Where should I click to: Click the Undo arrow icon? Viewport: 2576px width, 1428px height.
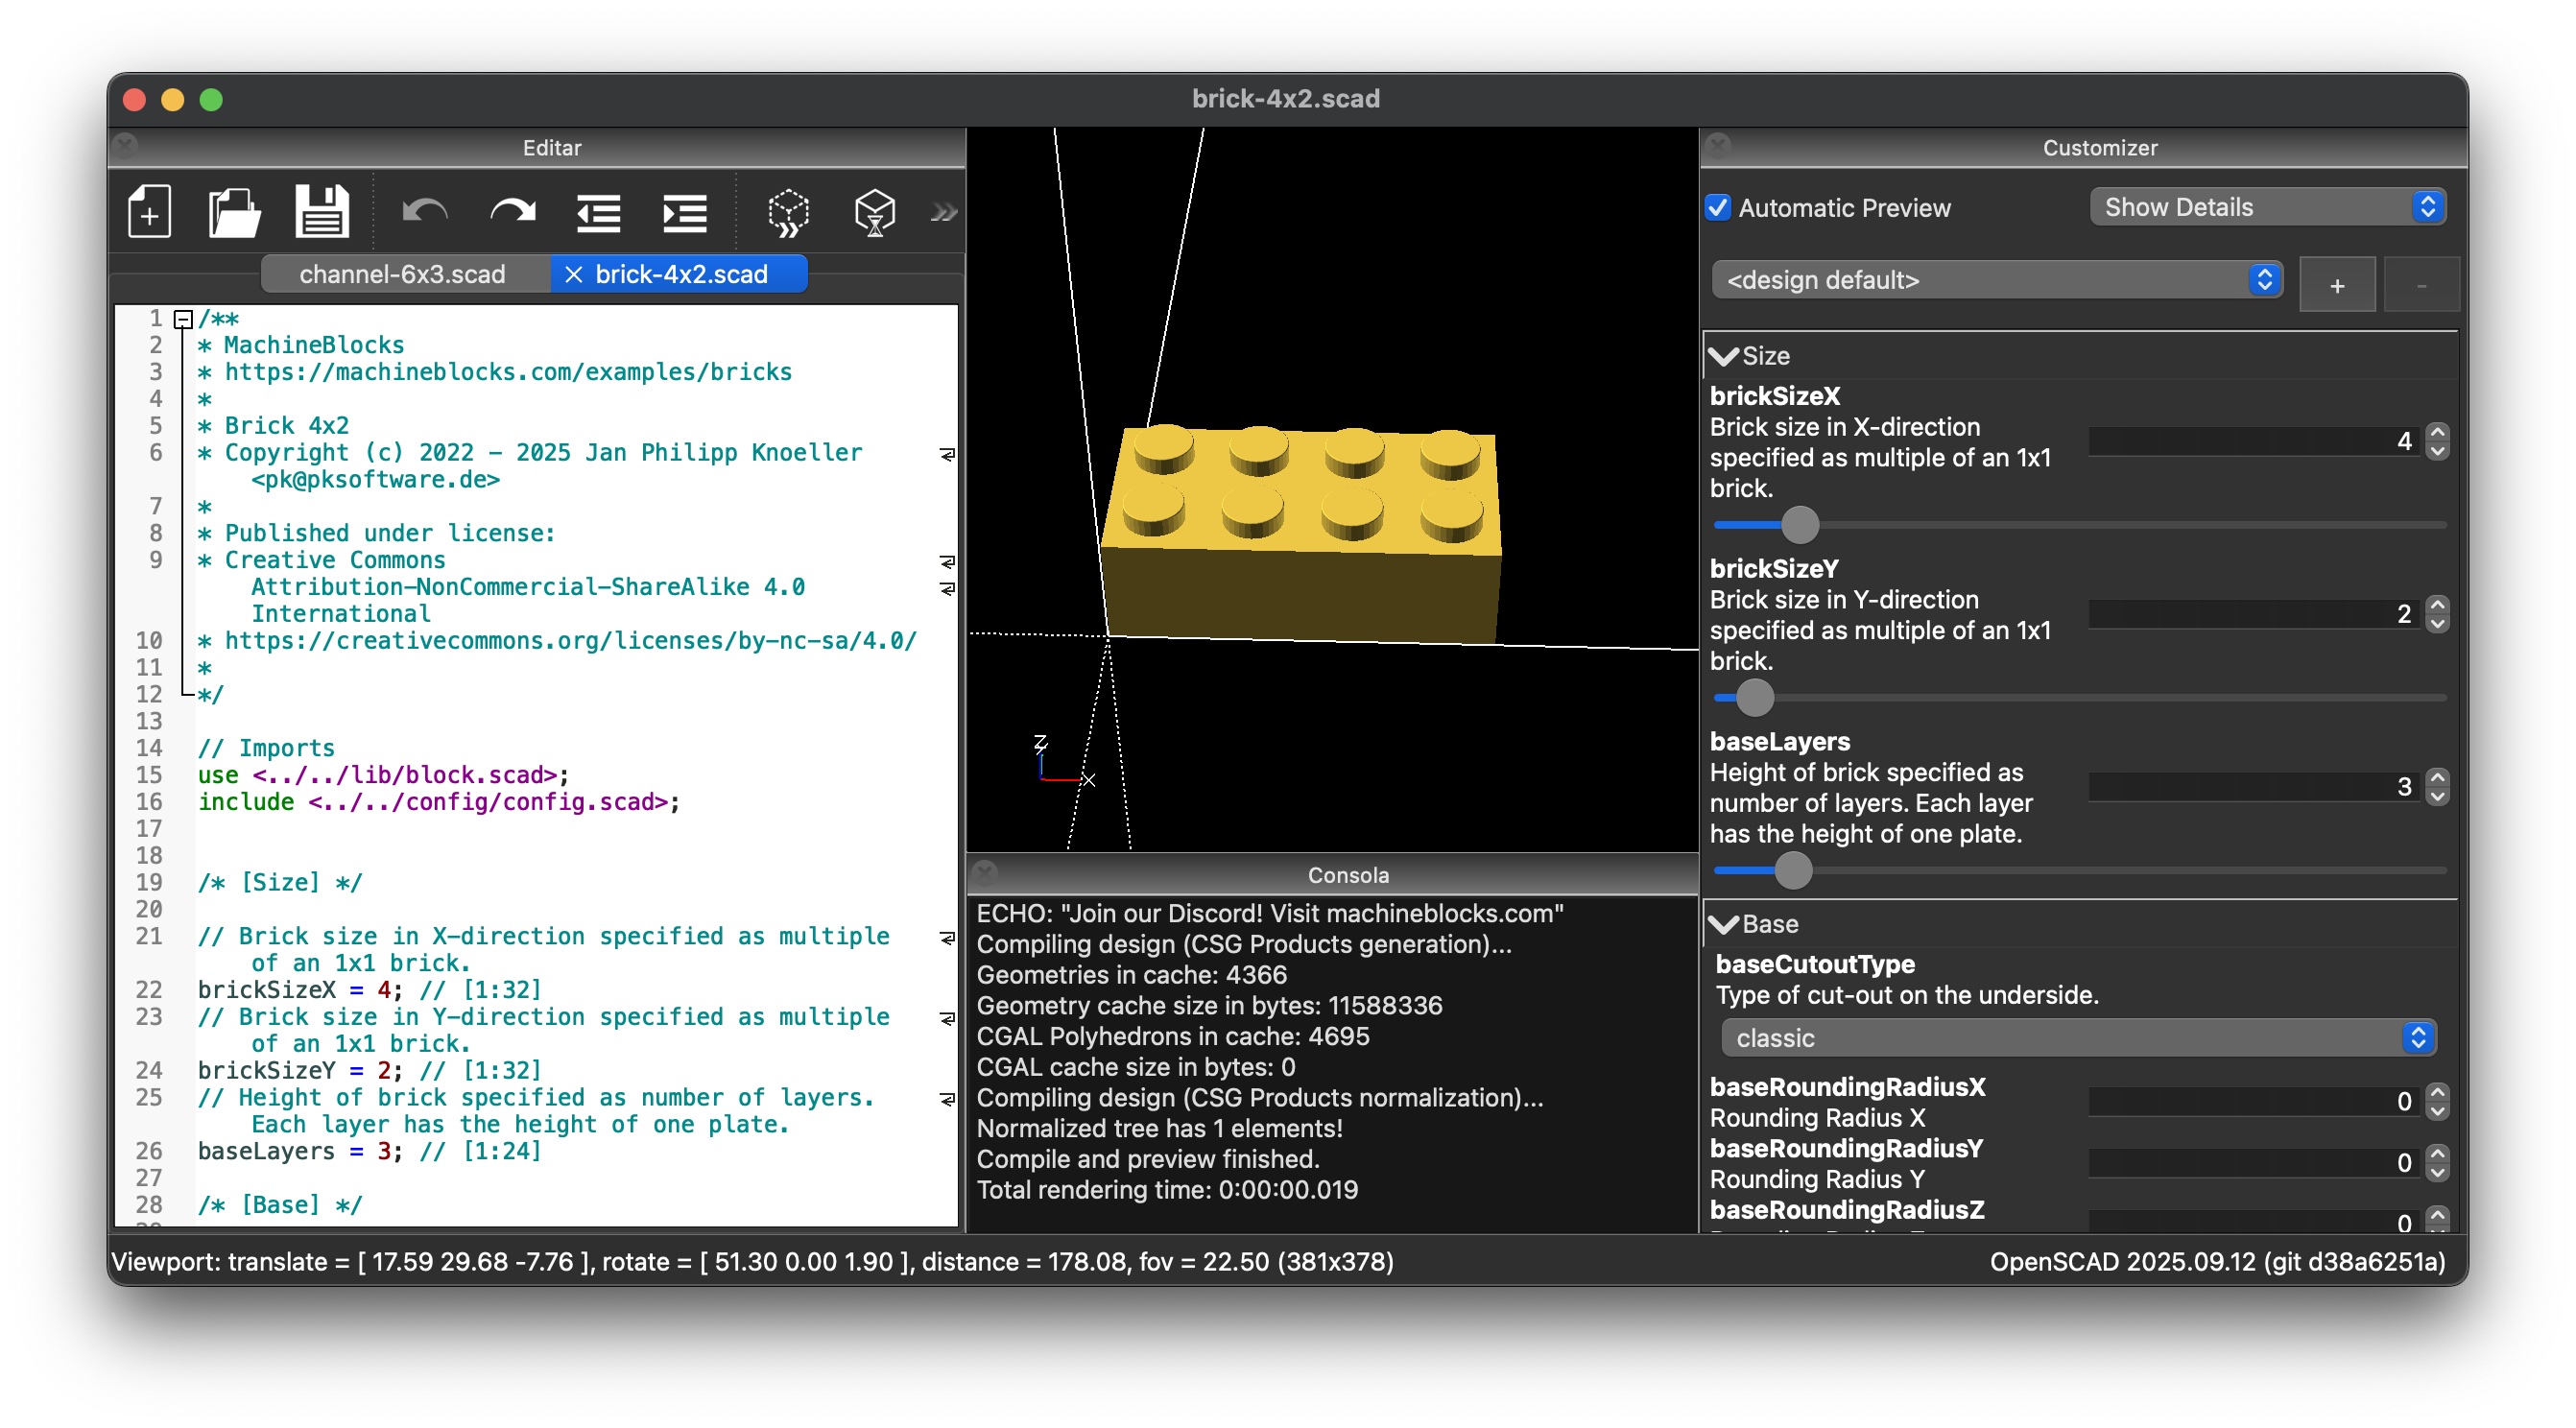(x=424, y=211)
